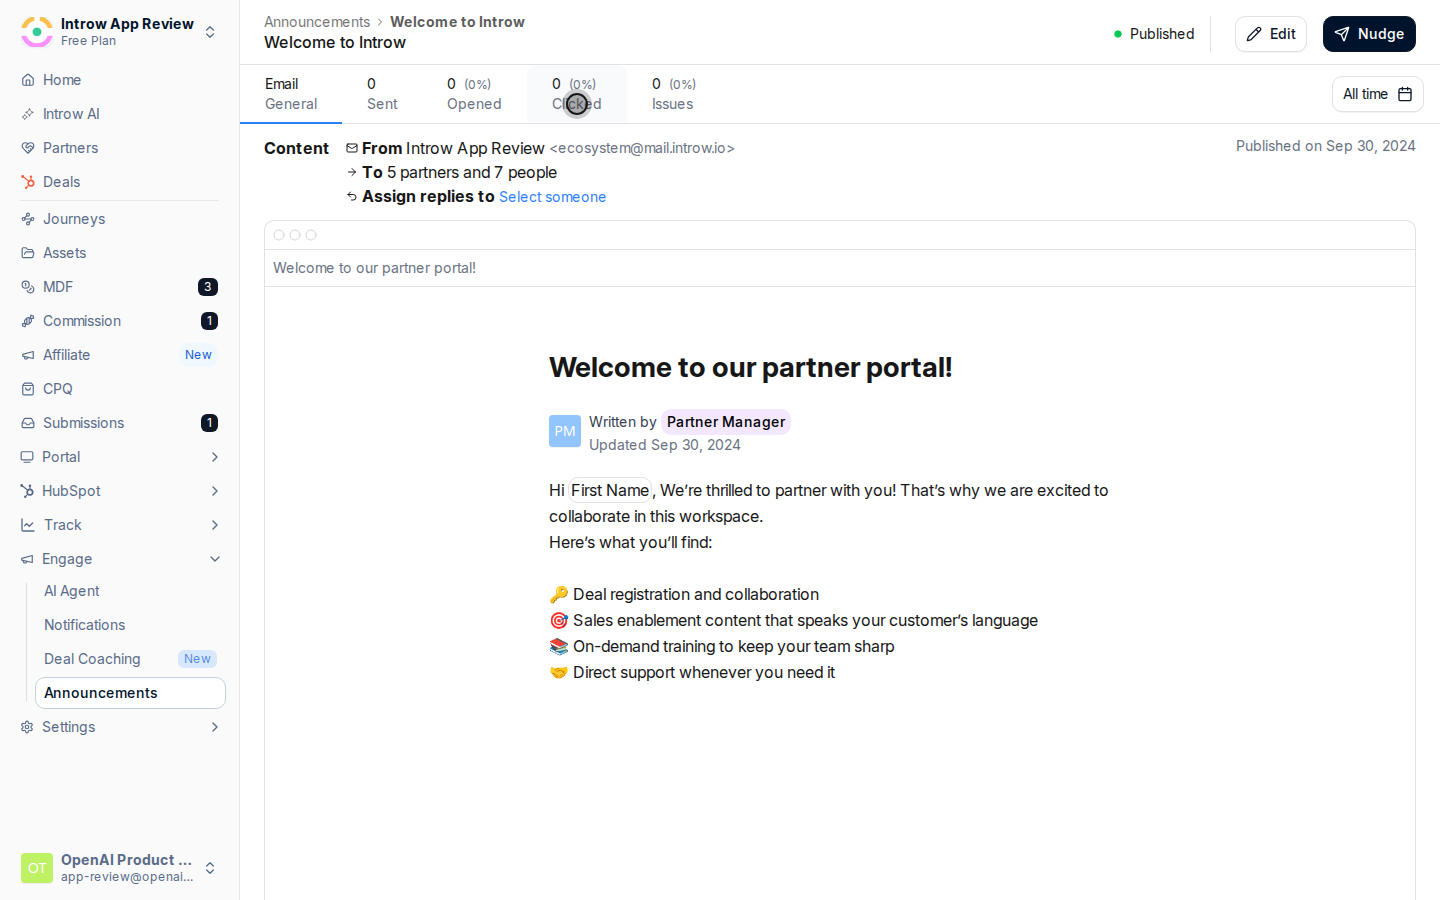Click the Introw AI sparkle icon
Screen dimensions: 1440x900
tap(28, 114)
